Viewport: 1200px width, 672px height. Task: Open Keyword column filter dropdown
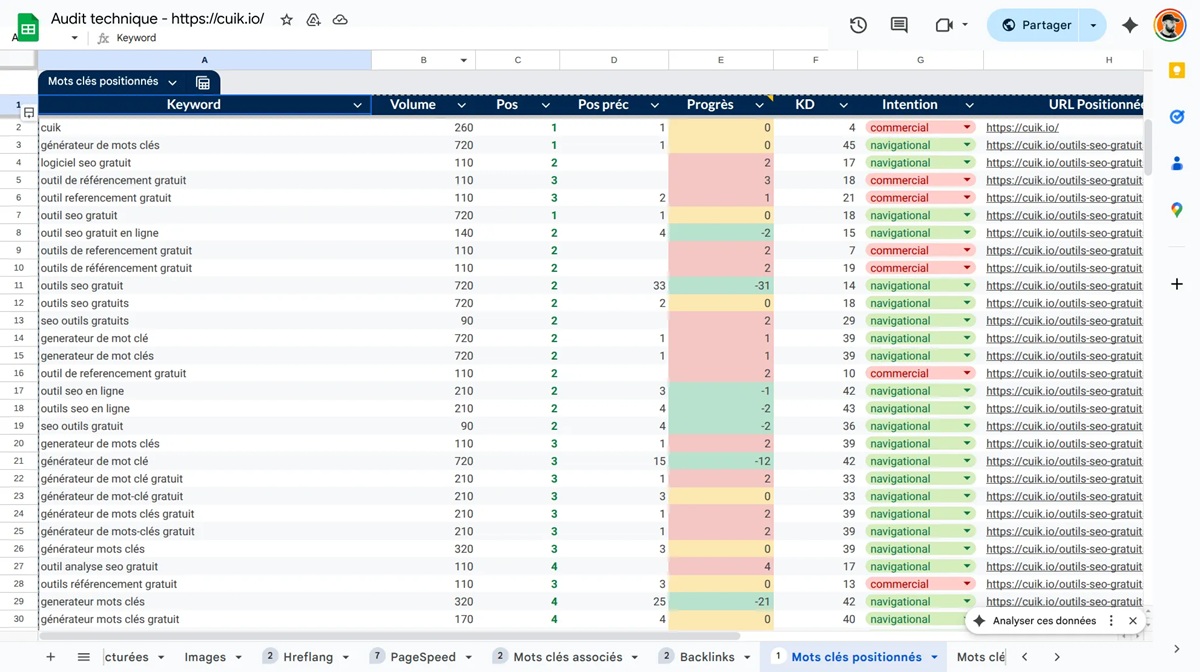[x=358, y=105]
